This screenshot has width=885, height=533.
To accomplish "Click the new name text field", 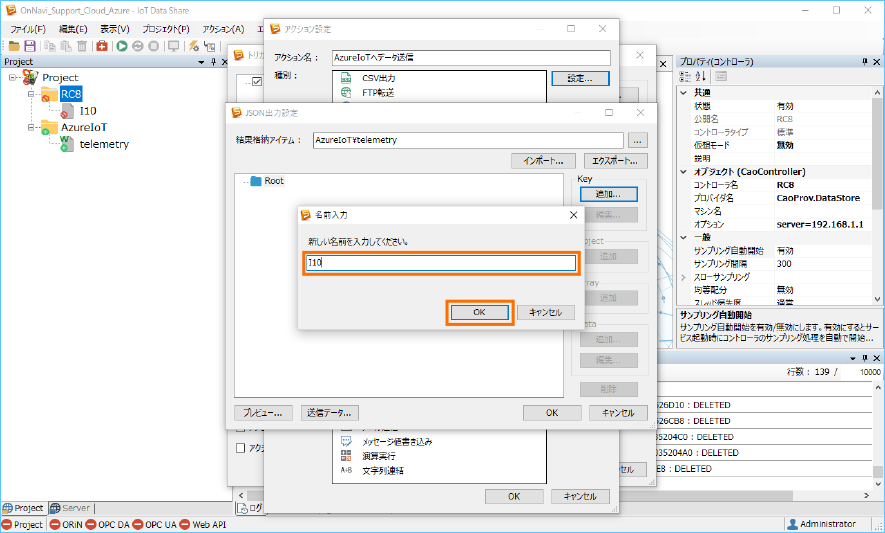I will click(x=440, y=263).
